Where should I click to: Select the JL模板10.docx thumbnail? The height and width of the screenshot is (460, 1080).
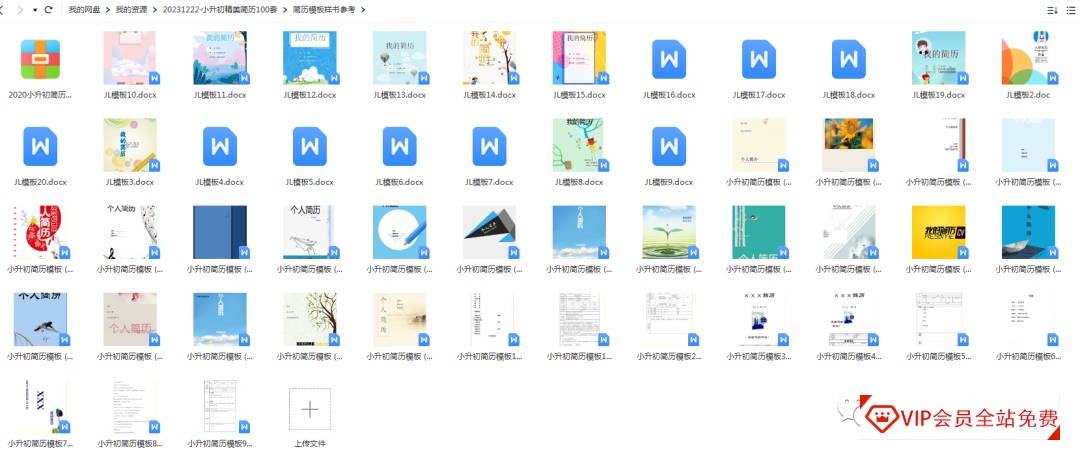tap(130, 58)
